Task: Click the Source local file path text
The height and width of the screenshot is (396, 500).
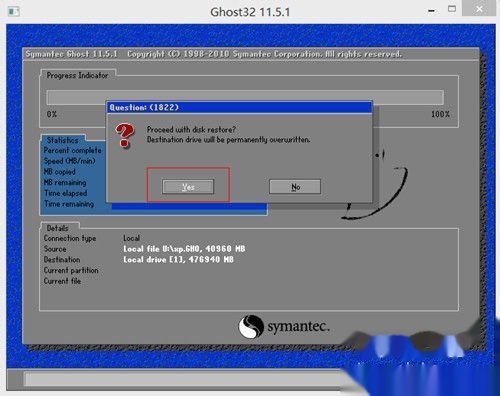Action: tap(184, 249)
